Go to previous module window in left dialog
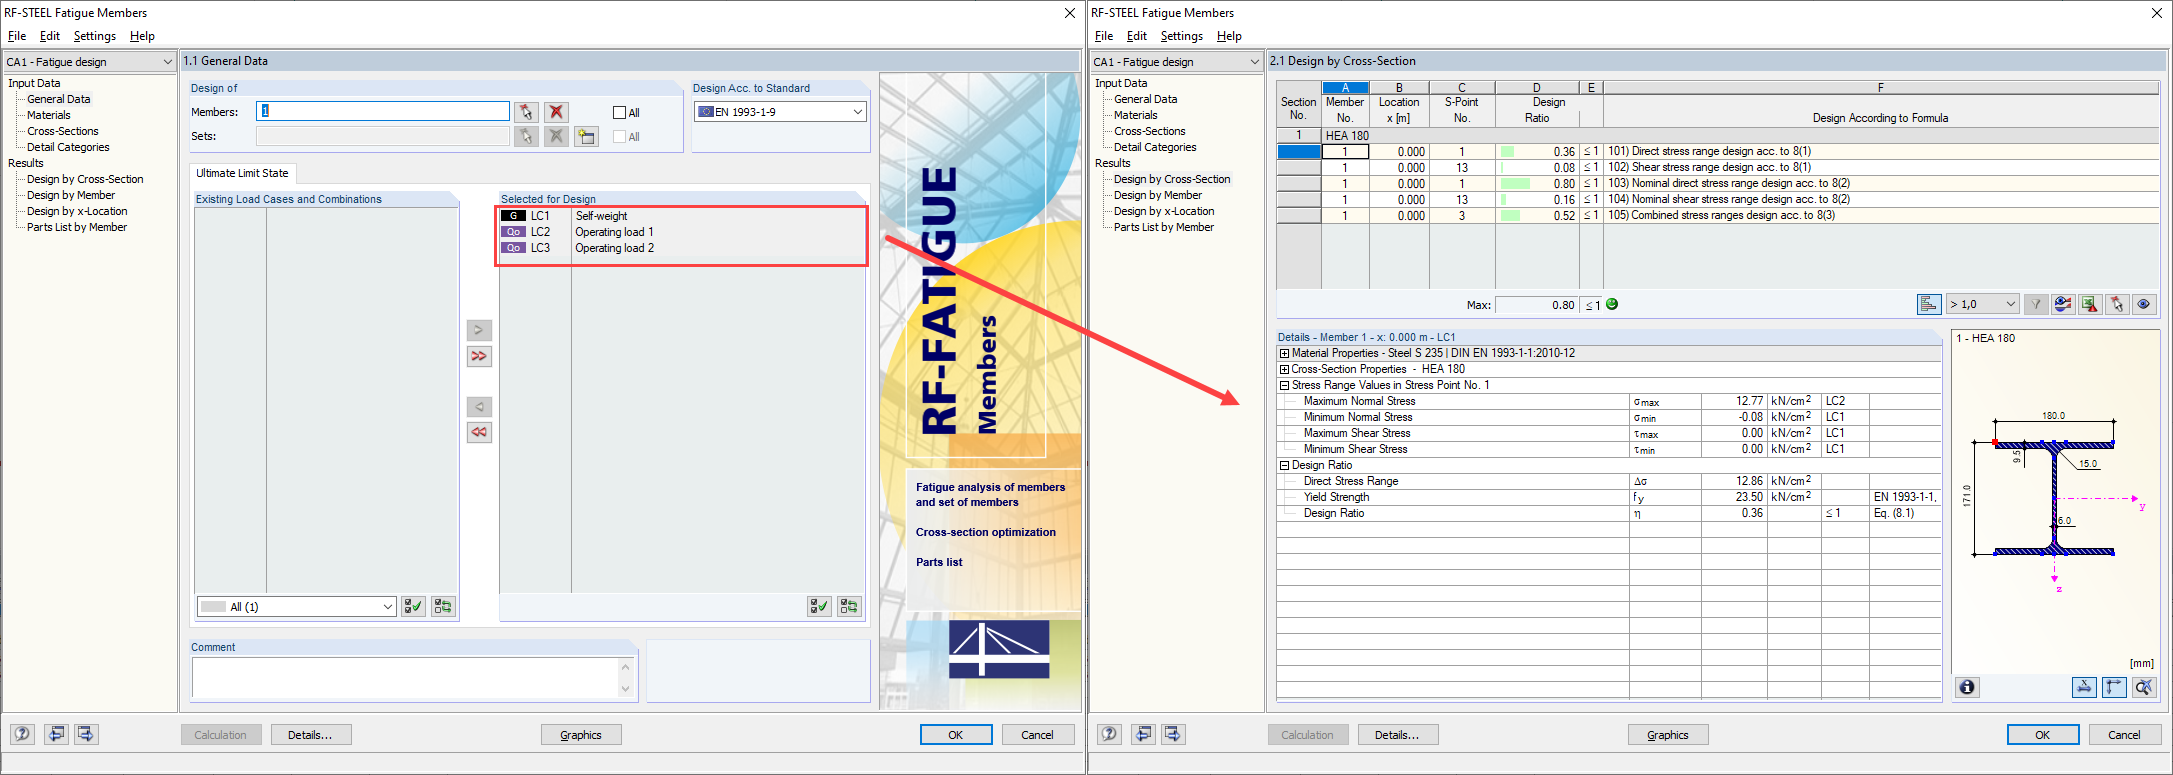The height and width of the screenshot is (775, 2173). click(57, 734)
